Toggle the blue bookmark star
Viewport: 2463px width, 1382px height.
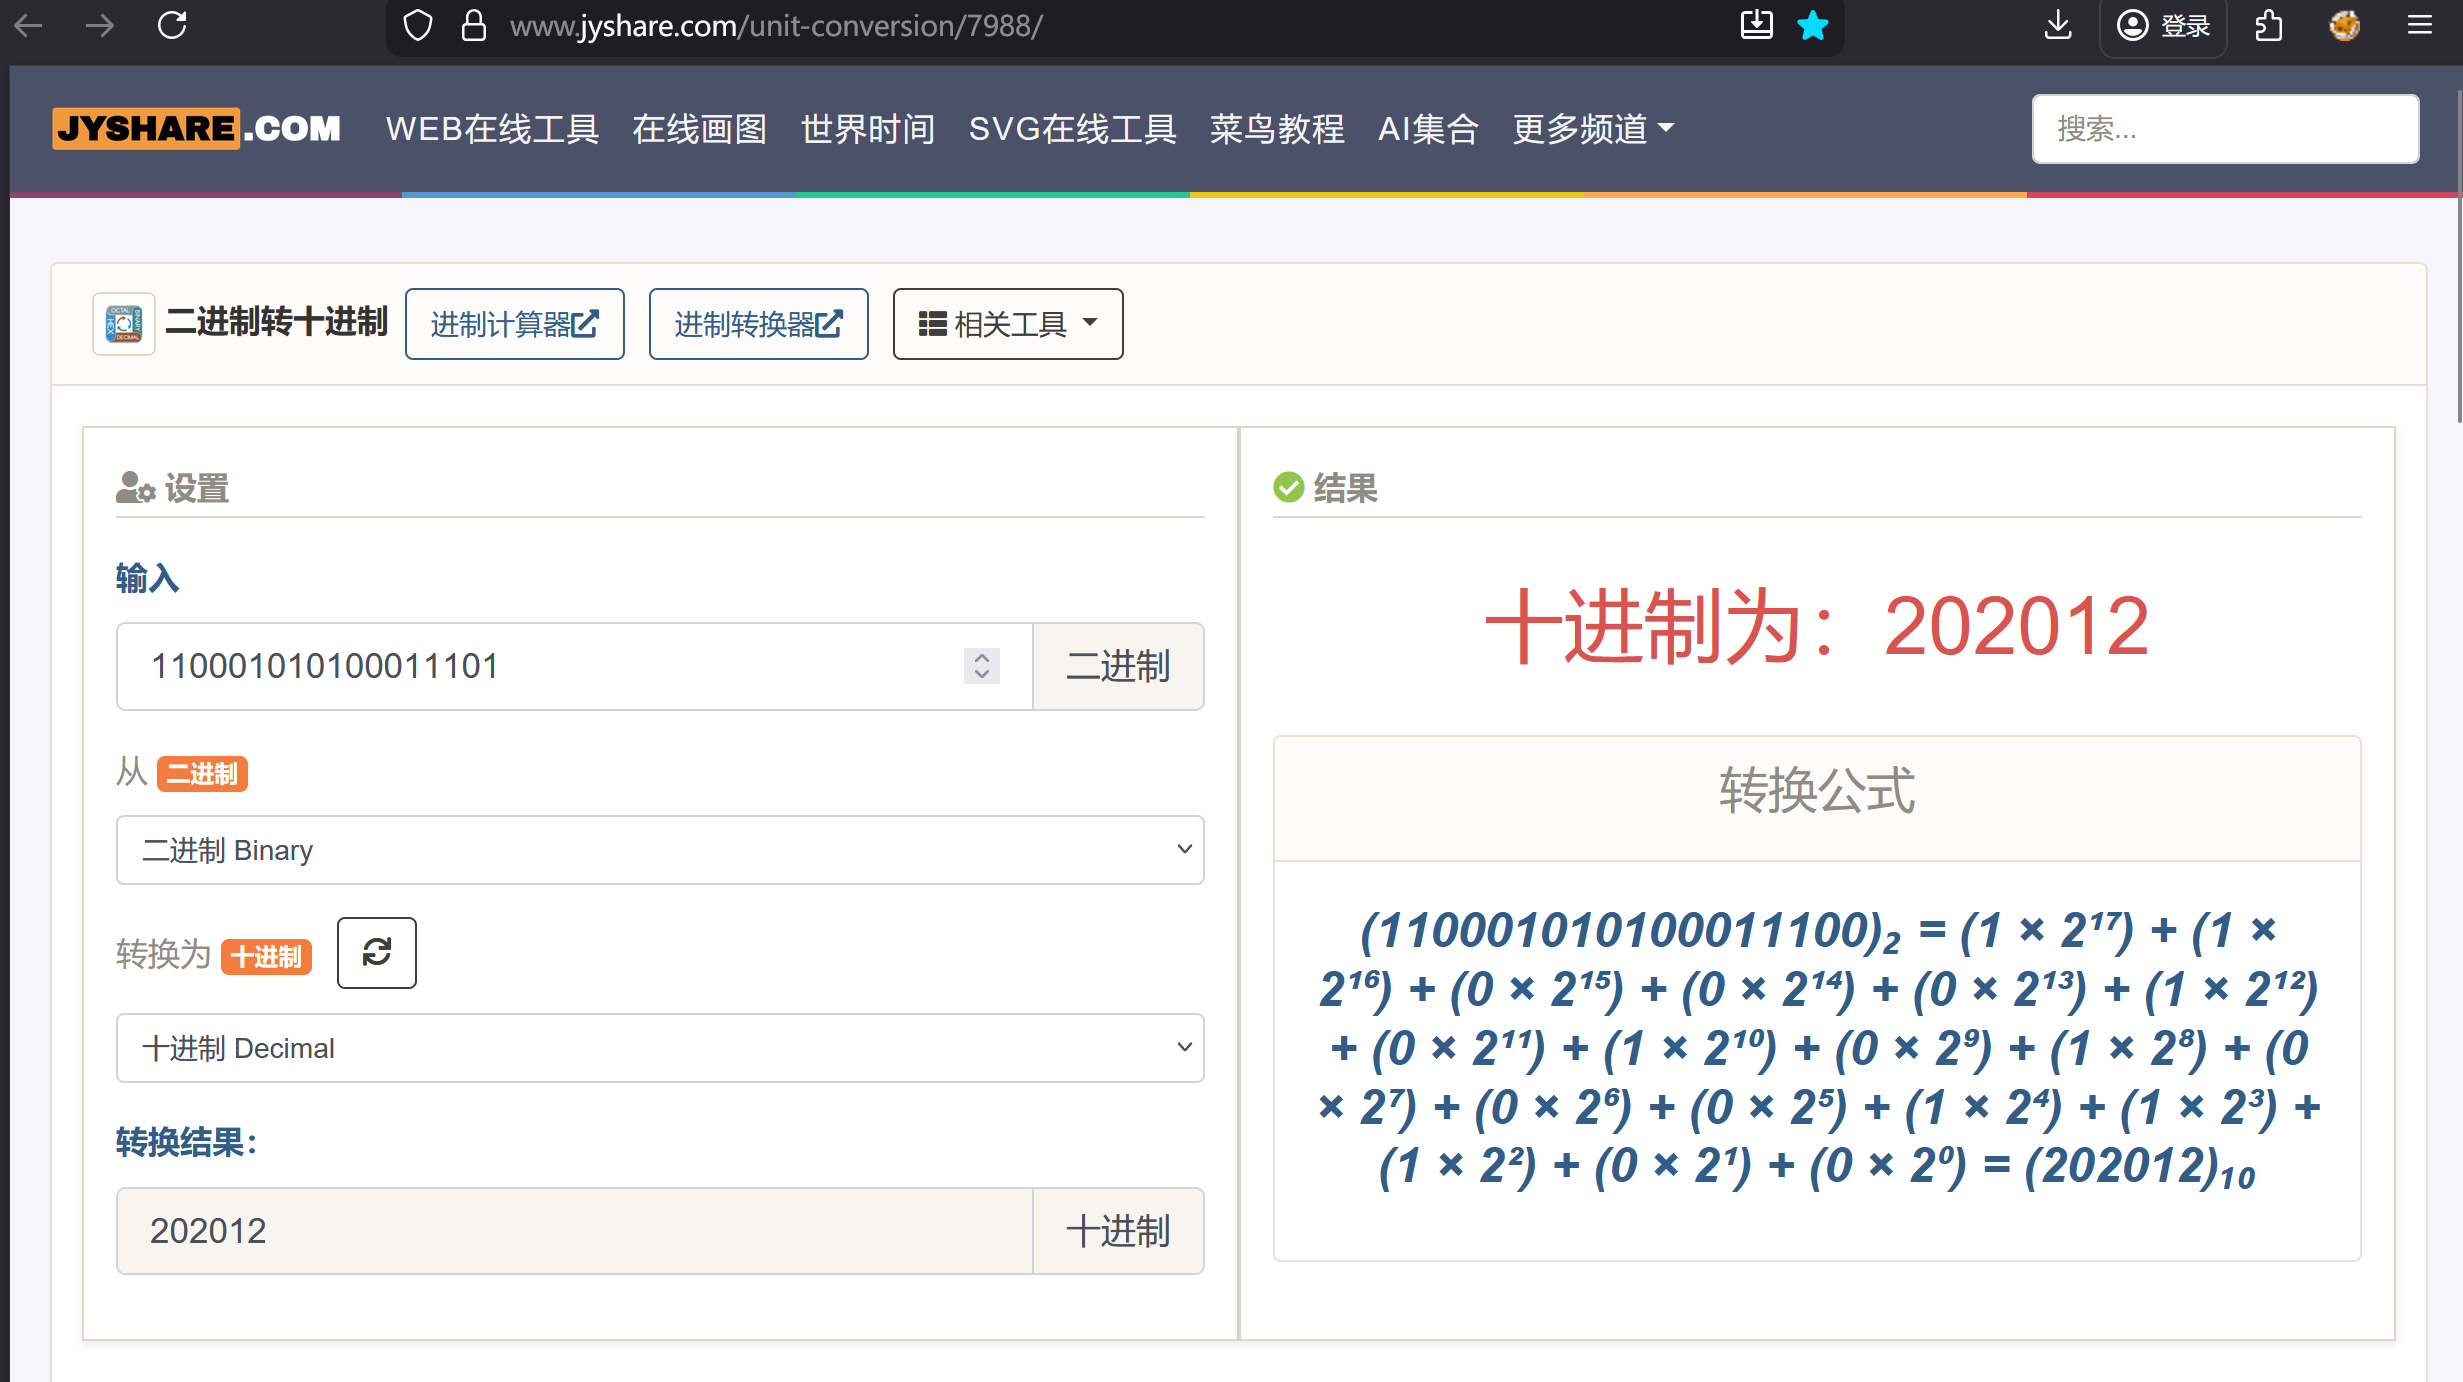(x=1812, y=25)
